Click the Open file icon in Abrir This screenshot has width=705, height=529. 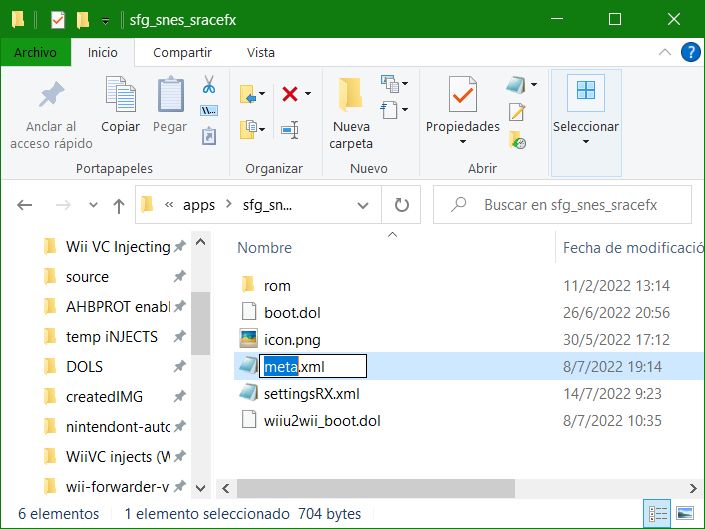[x=516, y=84]
